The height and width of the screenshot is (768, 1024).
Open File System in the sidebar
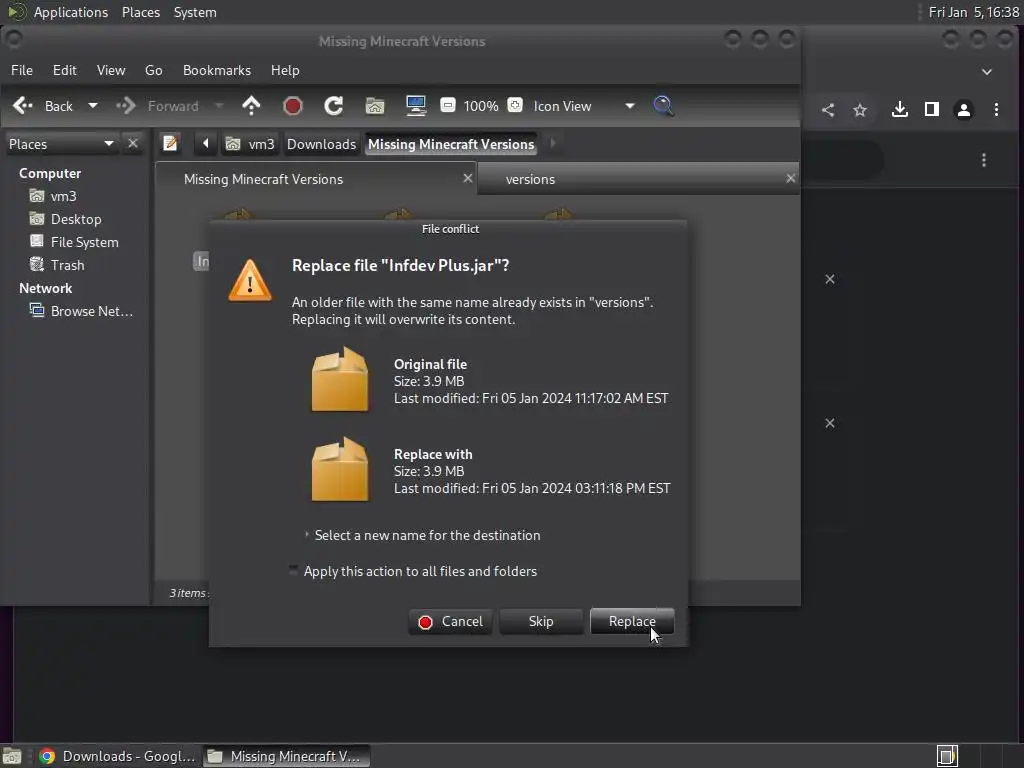[74, 242]
